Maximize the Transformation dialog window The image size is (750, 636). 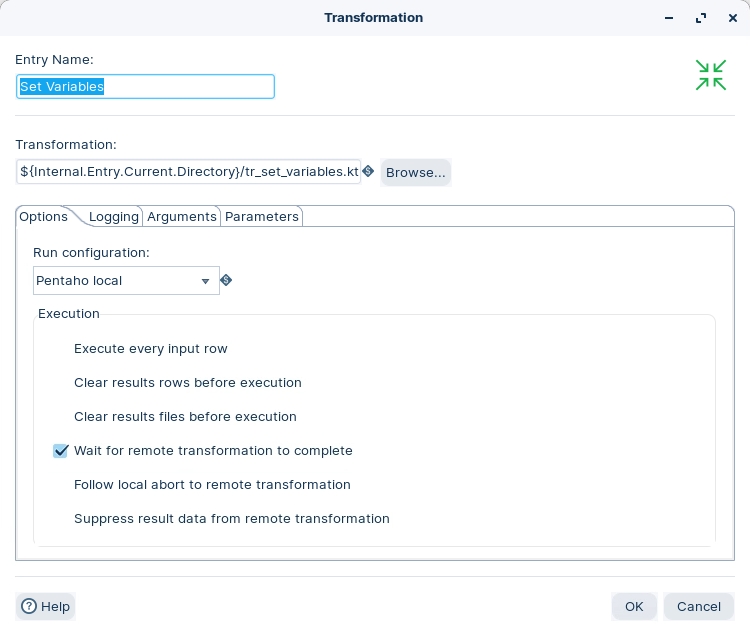click(702, 18)
